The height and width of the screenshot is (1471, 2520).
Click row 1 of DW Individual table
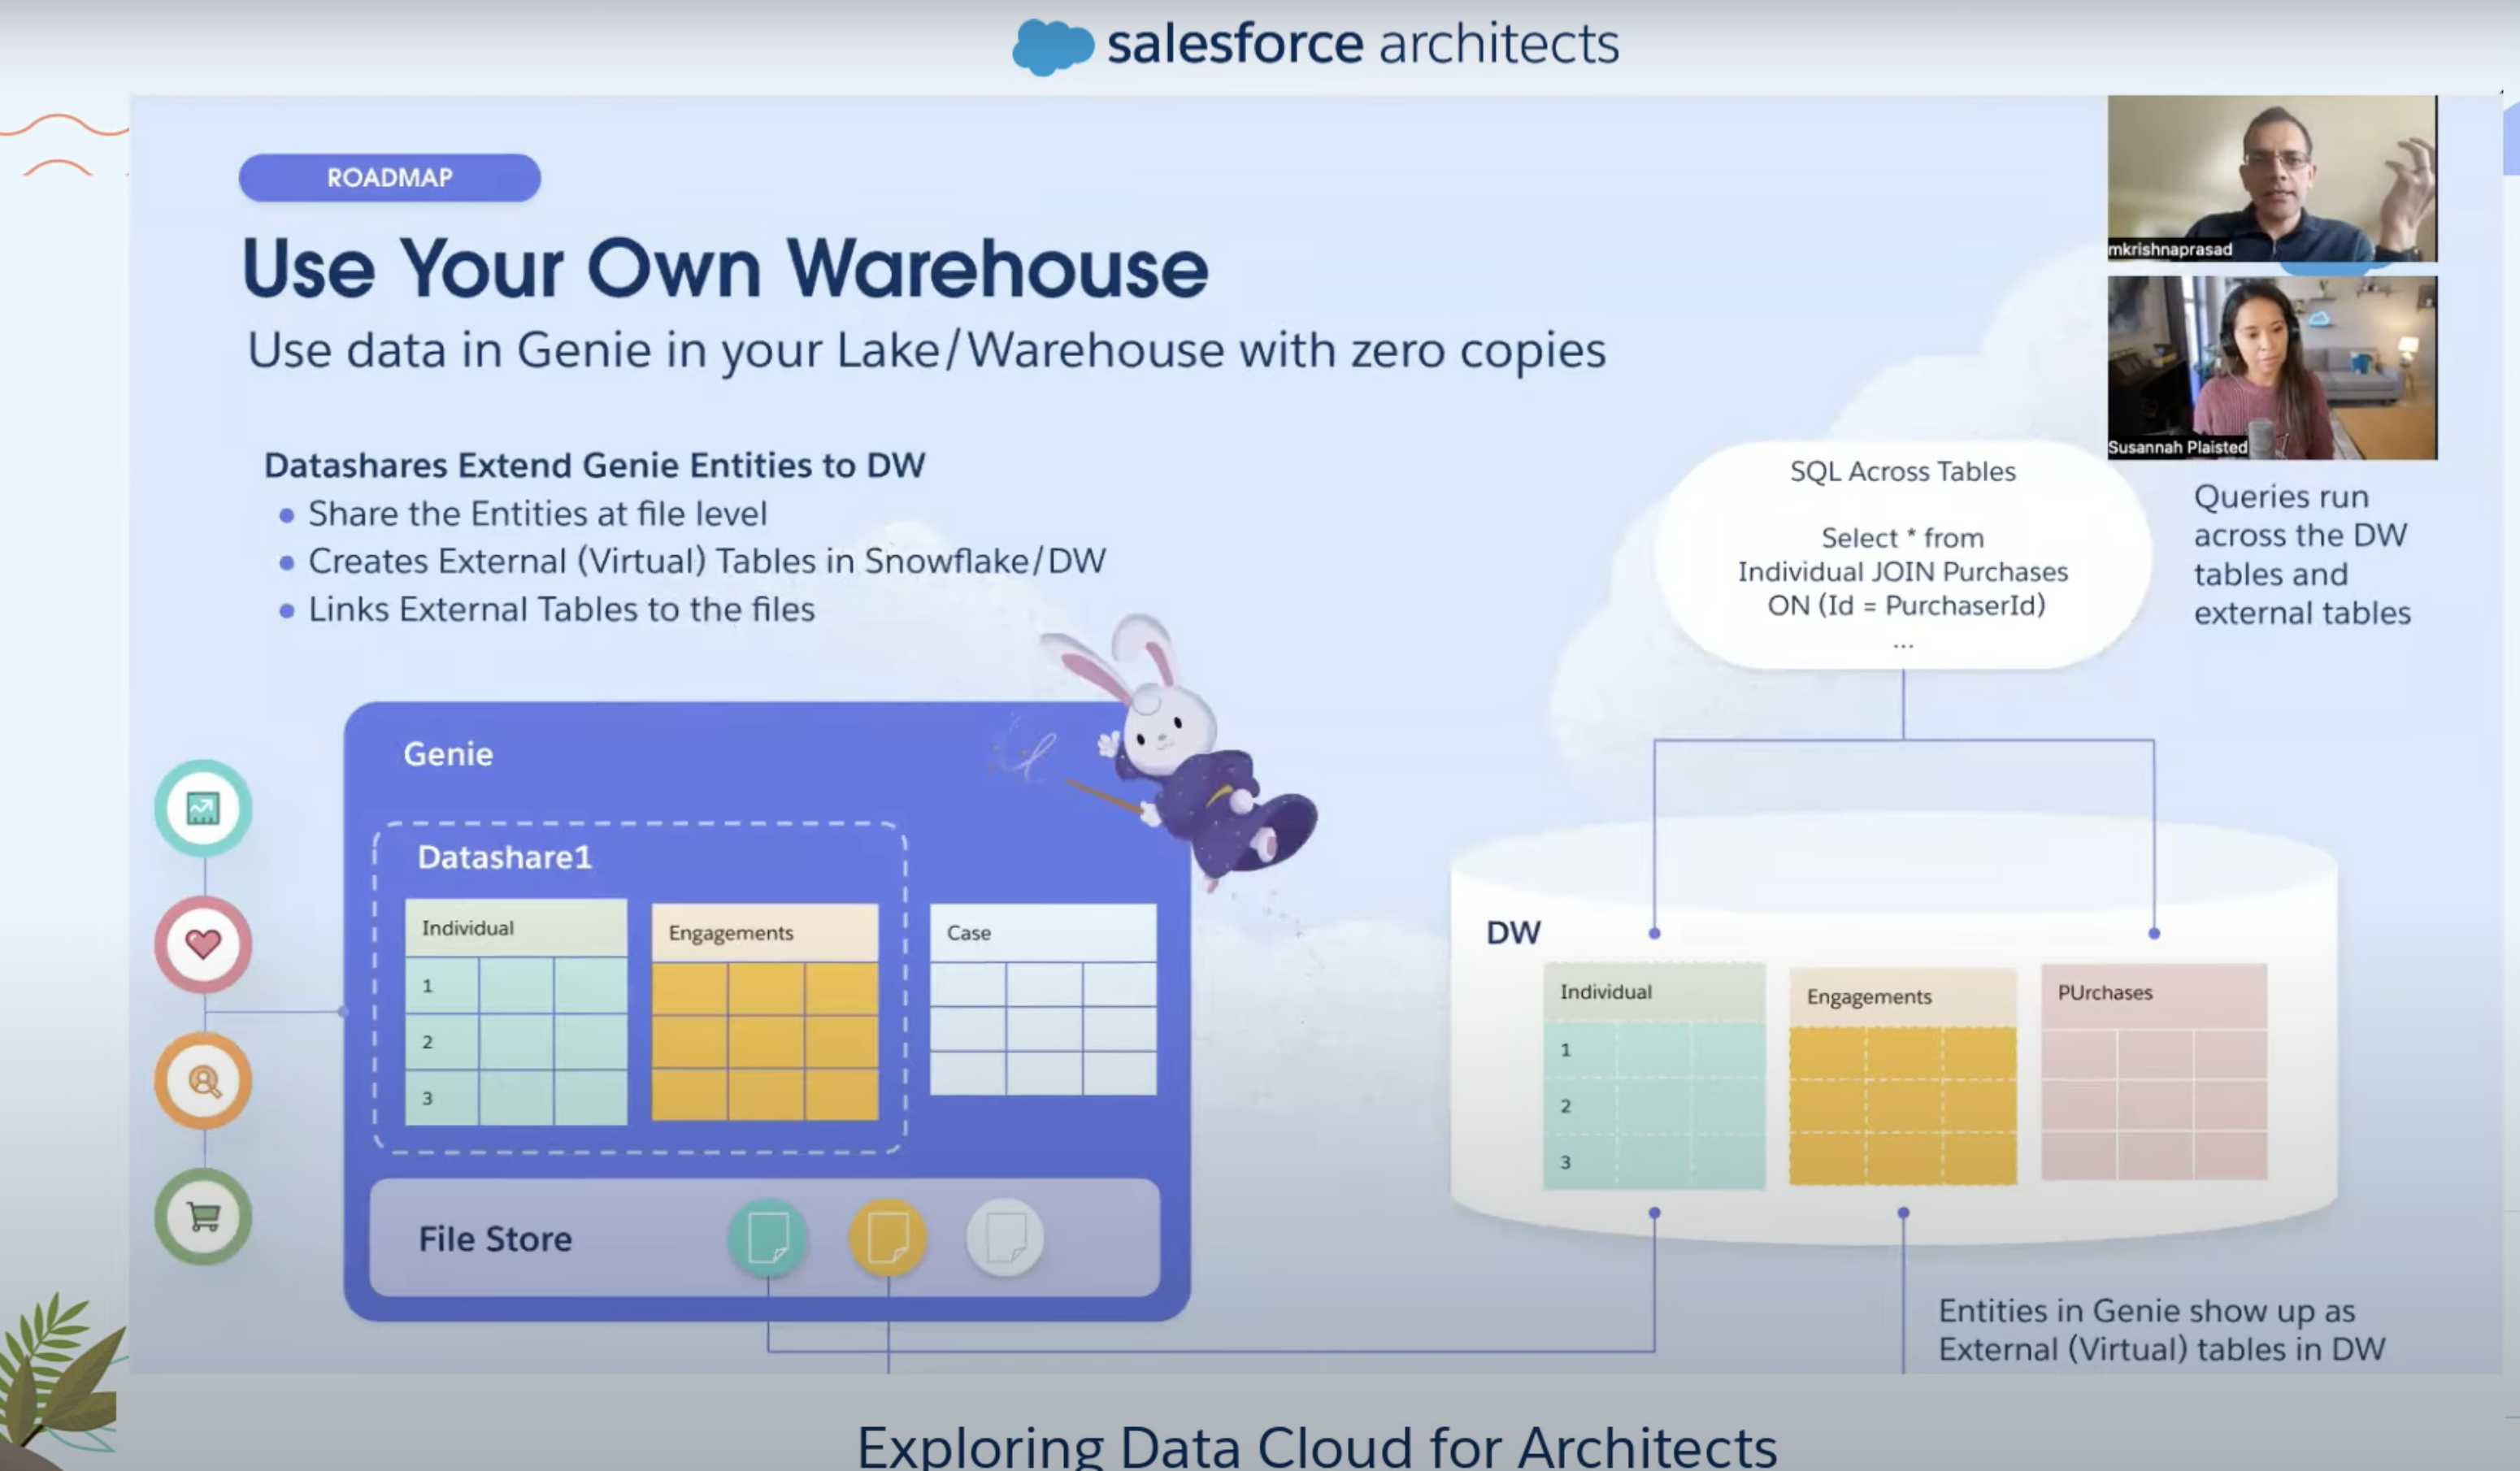point(1654,1050)
